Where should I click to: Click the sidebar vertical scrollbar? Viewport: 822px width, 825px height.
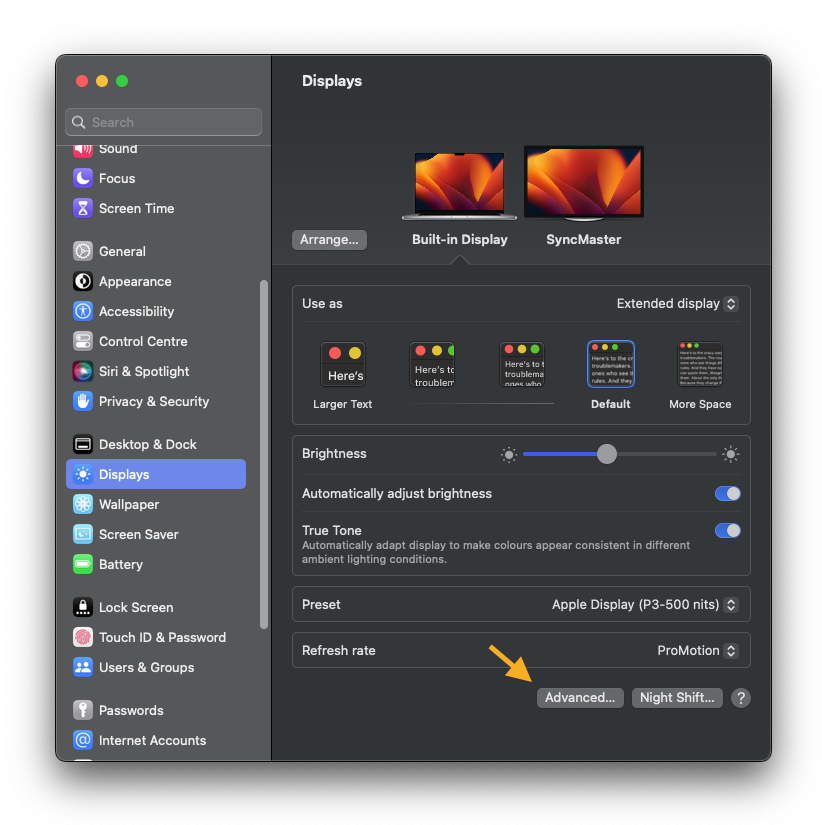[x=264, y=454]
